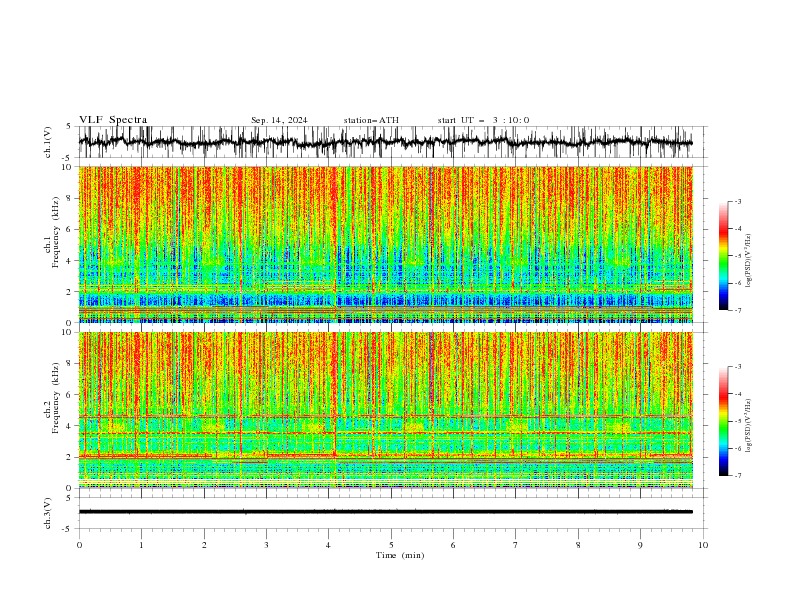Click the "station=ATH" header label
The image size is (792, 612).
371,120
